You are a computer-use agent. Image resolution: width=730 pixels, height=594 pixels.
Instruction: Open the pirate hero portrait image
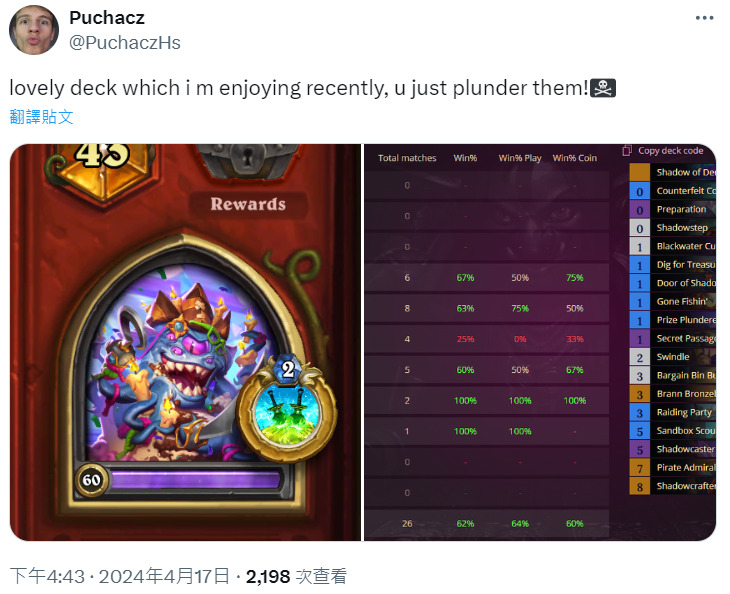click(x=185, y=342)
